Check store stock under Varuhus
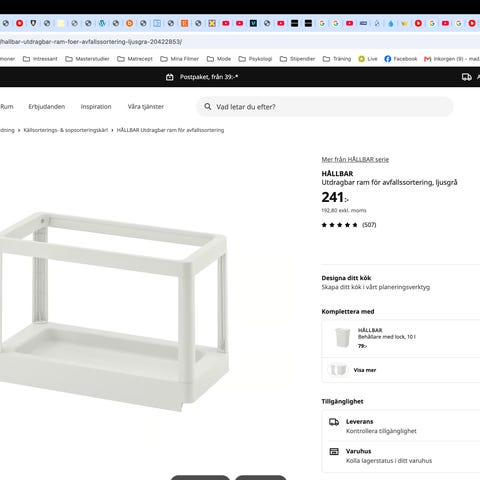Image resolution: width=480 pixels, height=480 pixels. [x=389, y=461]
